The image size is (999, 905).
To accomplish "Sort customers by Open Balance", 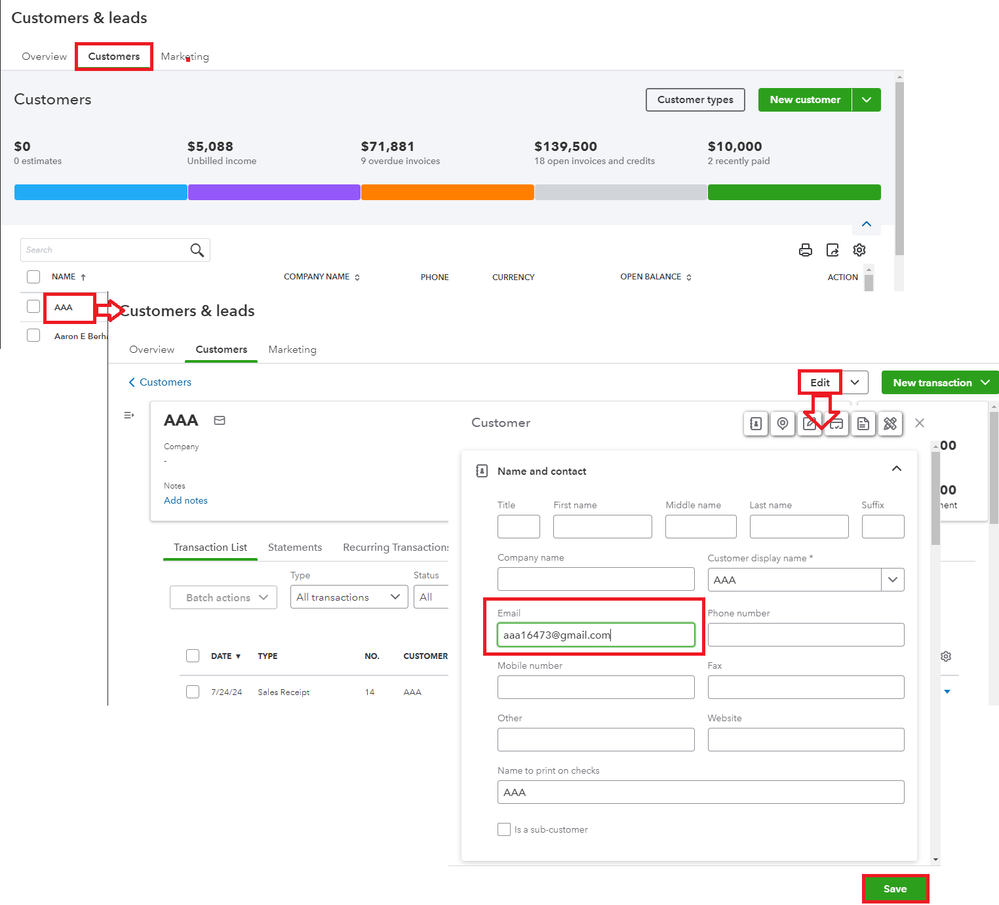I will pyautogui.click(x=656, y=277).
